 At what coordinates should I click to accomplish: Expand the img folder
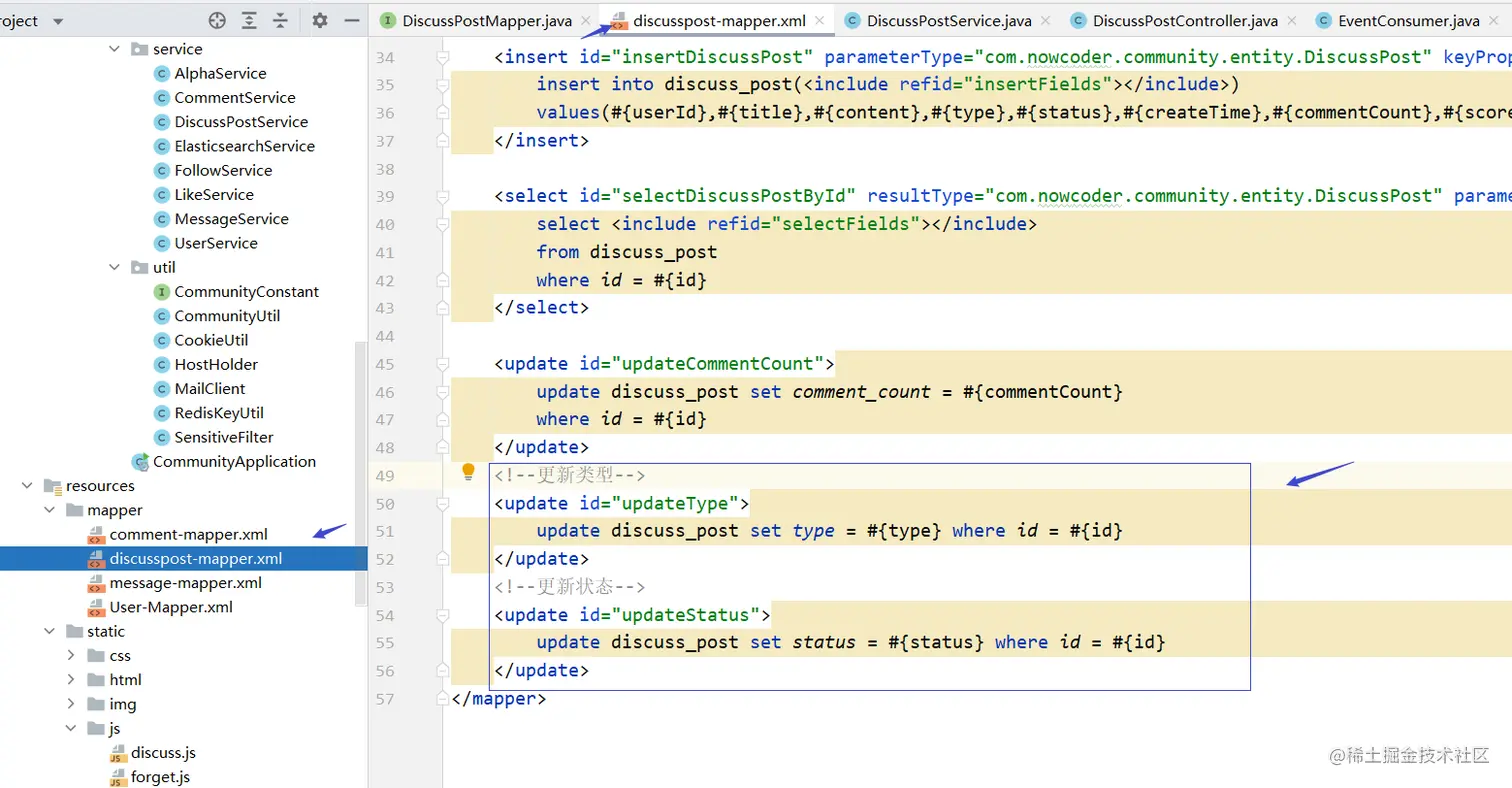(71, 704)
